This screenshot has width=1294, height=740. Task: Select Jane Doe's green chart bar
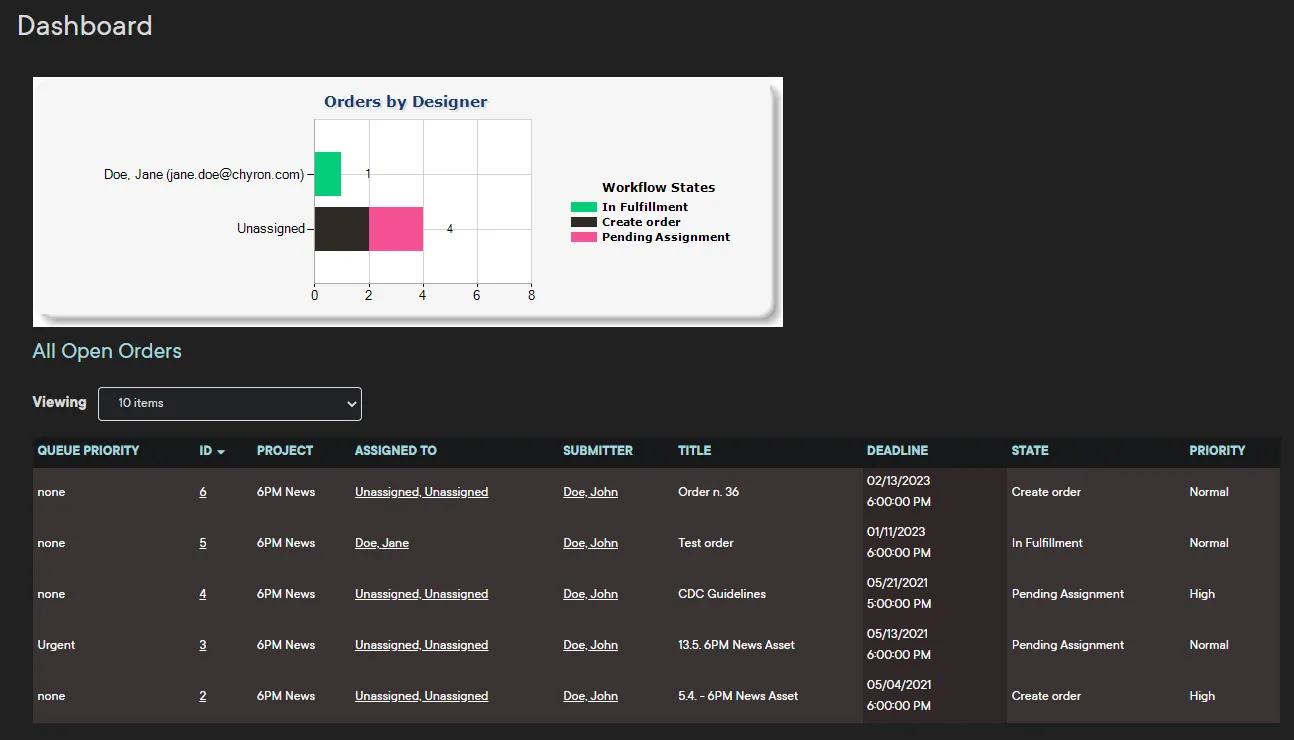pyautogui.click(x=328, y=174)
